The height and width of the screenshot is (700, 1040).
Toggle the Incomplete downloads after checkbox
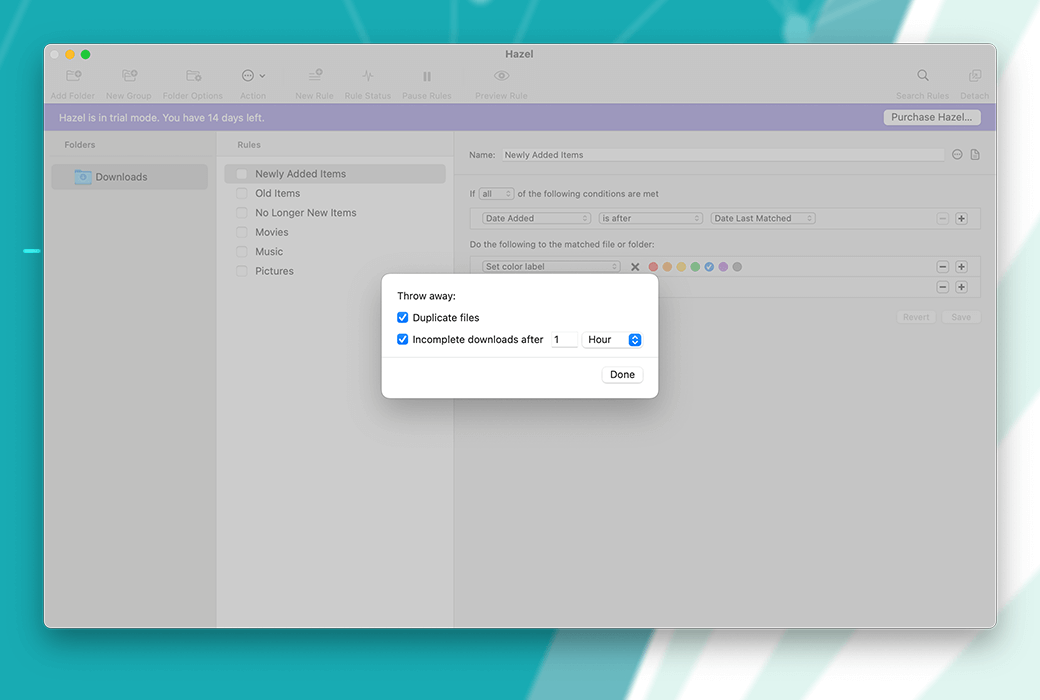tap(403, 340)
